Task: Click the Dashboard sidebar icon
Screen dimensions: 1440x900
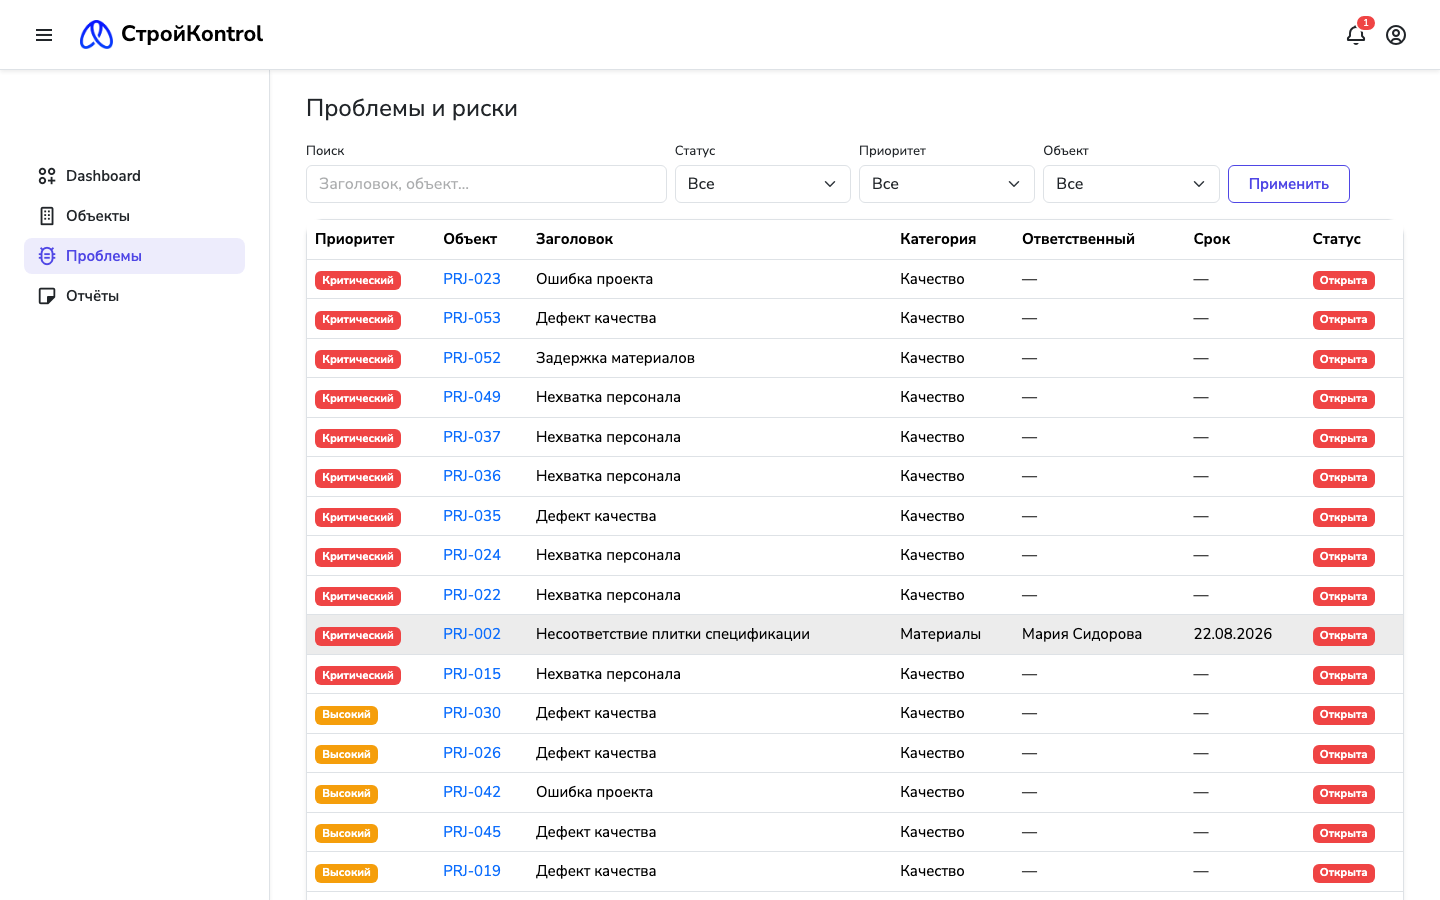Action: 47,176
